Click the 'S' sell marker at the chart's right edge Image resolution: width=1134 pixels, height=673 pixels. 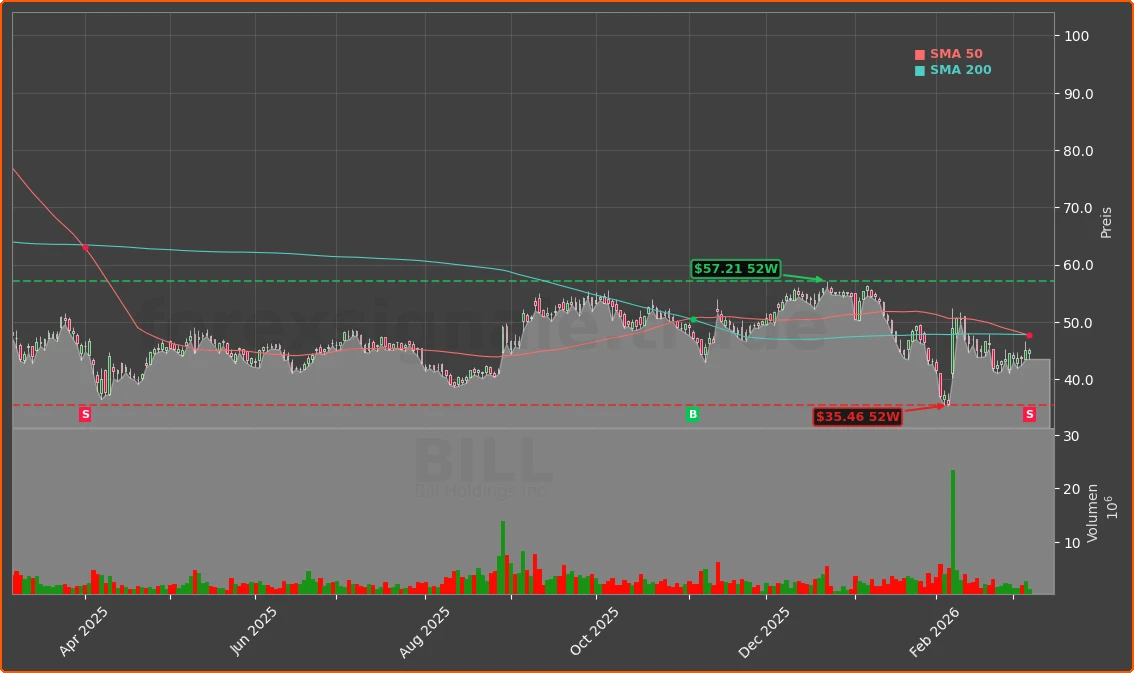pyautogui.click(x=1029, y=414)
